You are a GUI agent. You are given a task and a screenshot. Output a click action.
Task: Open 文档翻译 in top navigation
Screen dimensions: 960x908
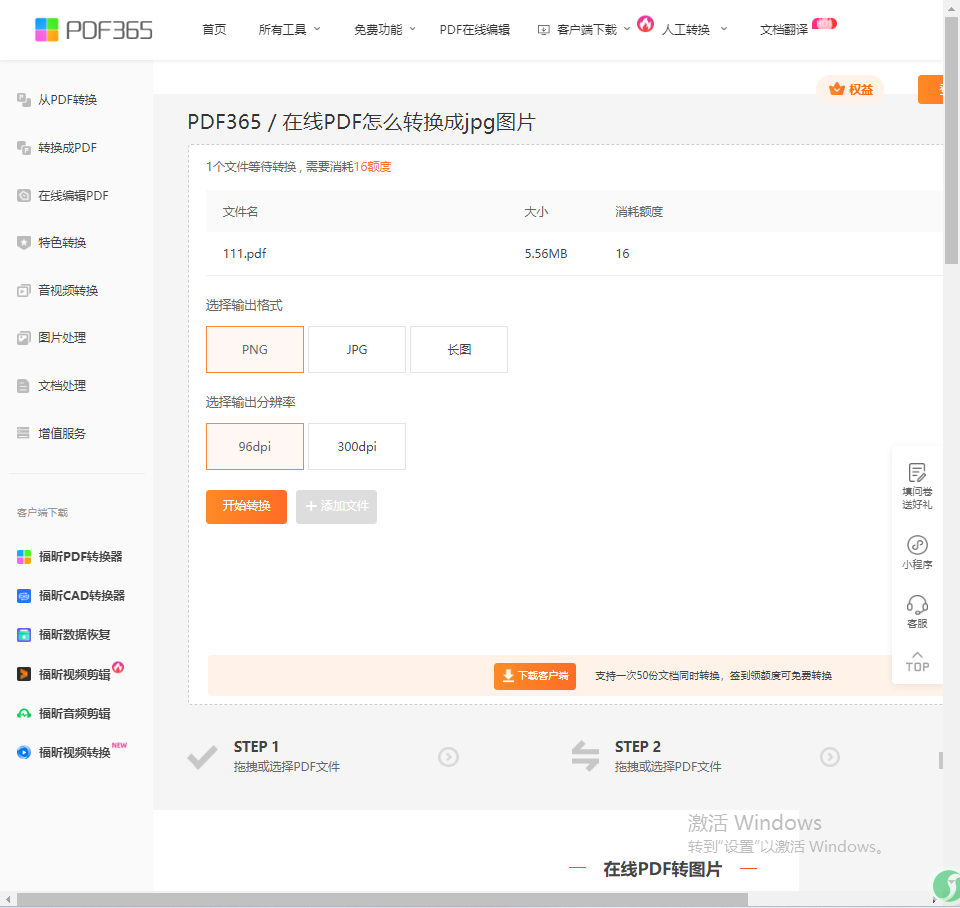784,29
